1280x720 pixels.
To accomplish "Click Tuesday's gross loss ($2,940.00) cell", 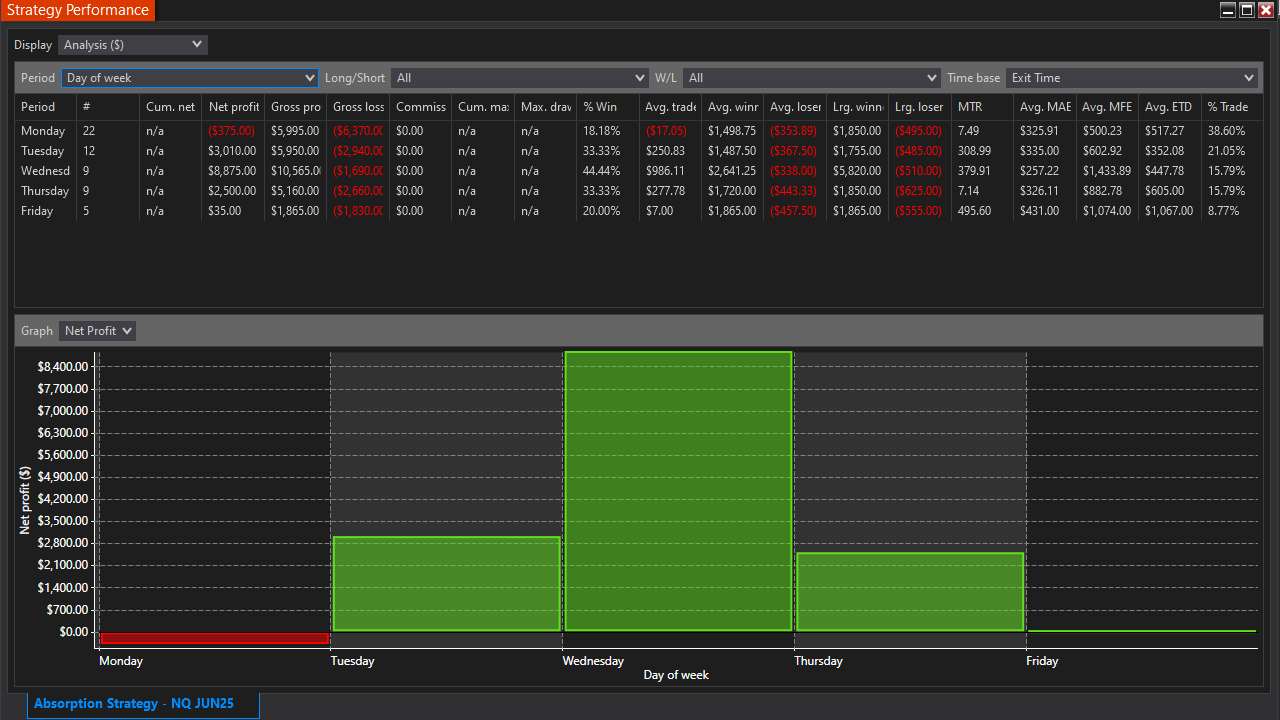I will (358, 151).
